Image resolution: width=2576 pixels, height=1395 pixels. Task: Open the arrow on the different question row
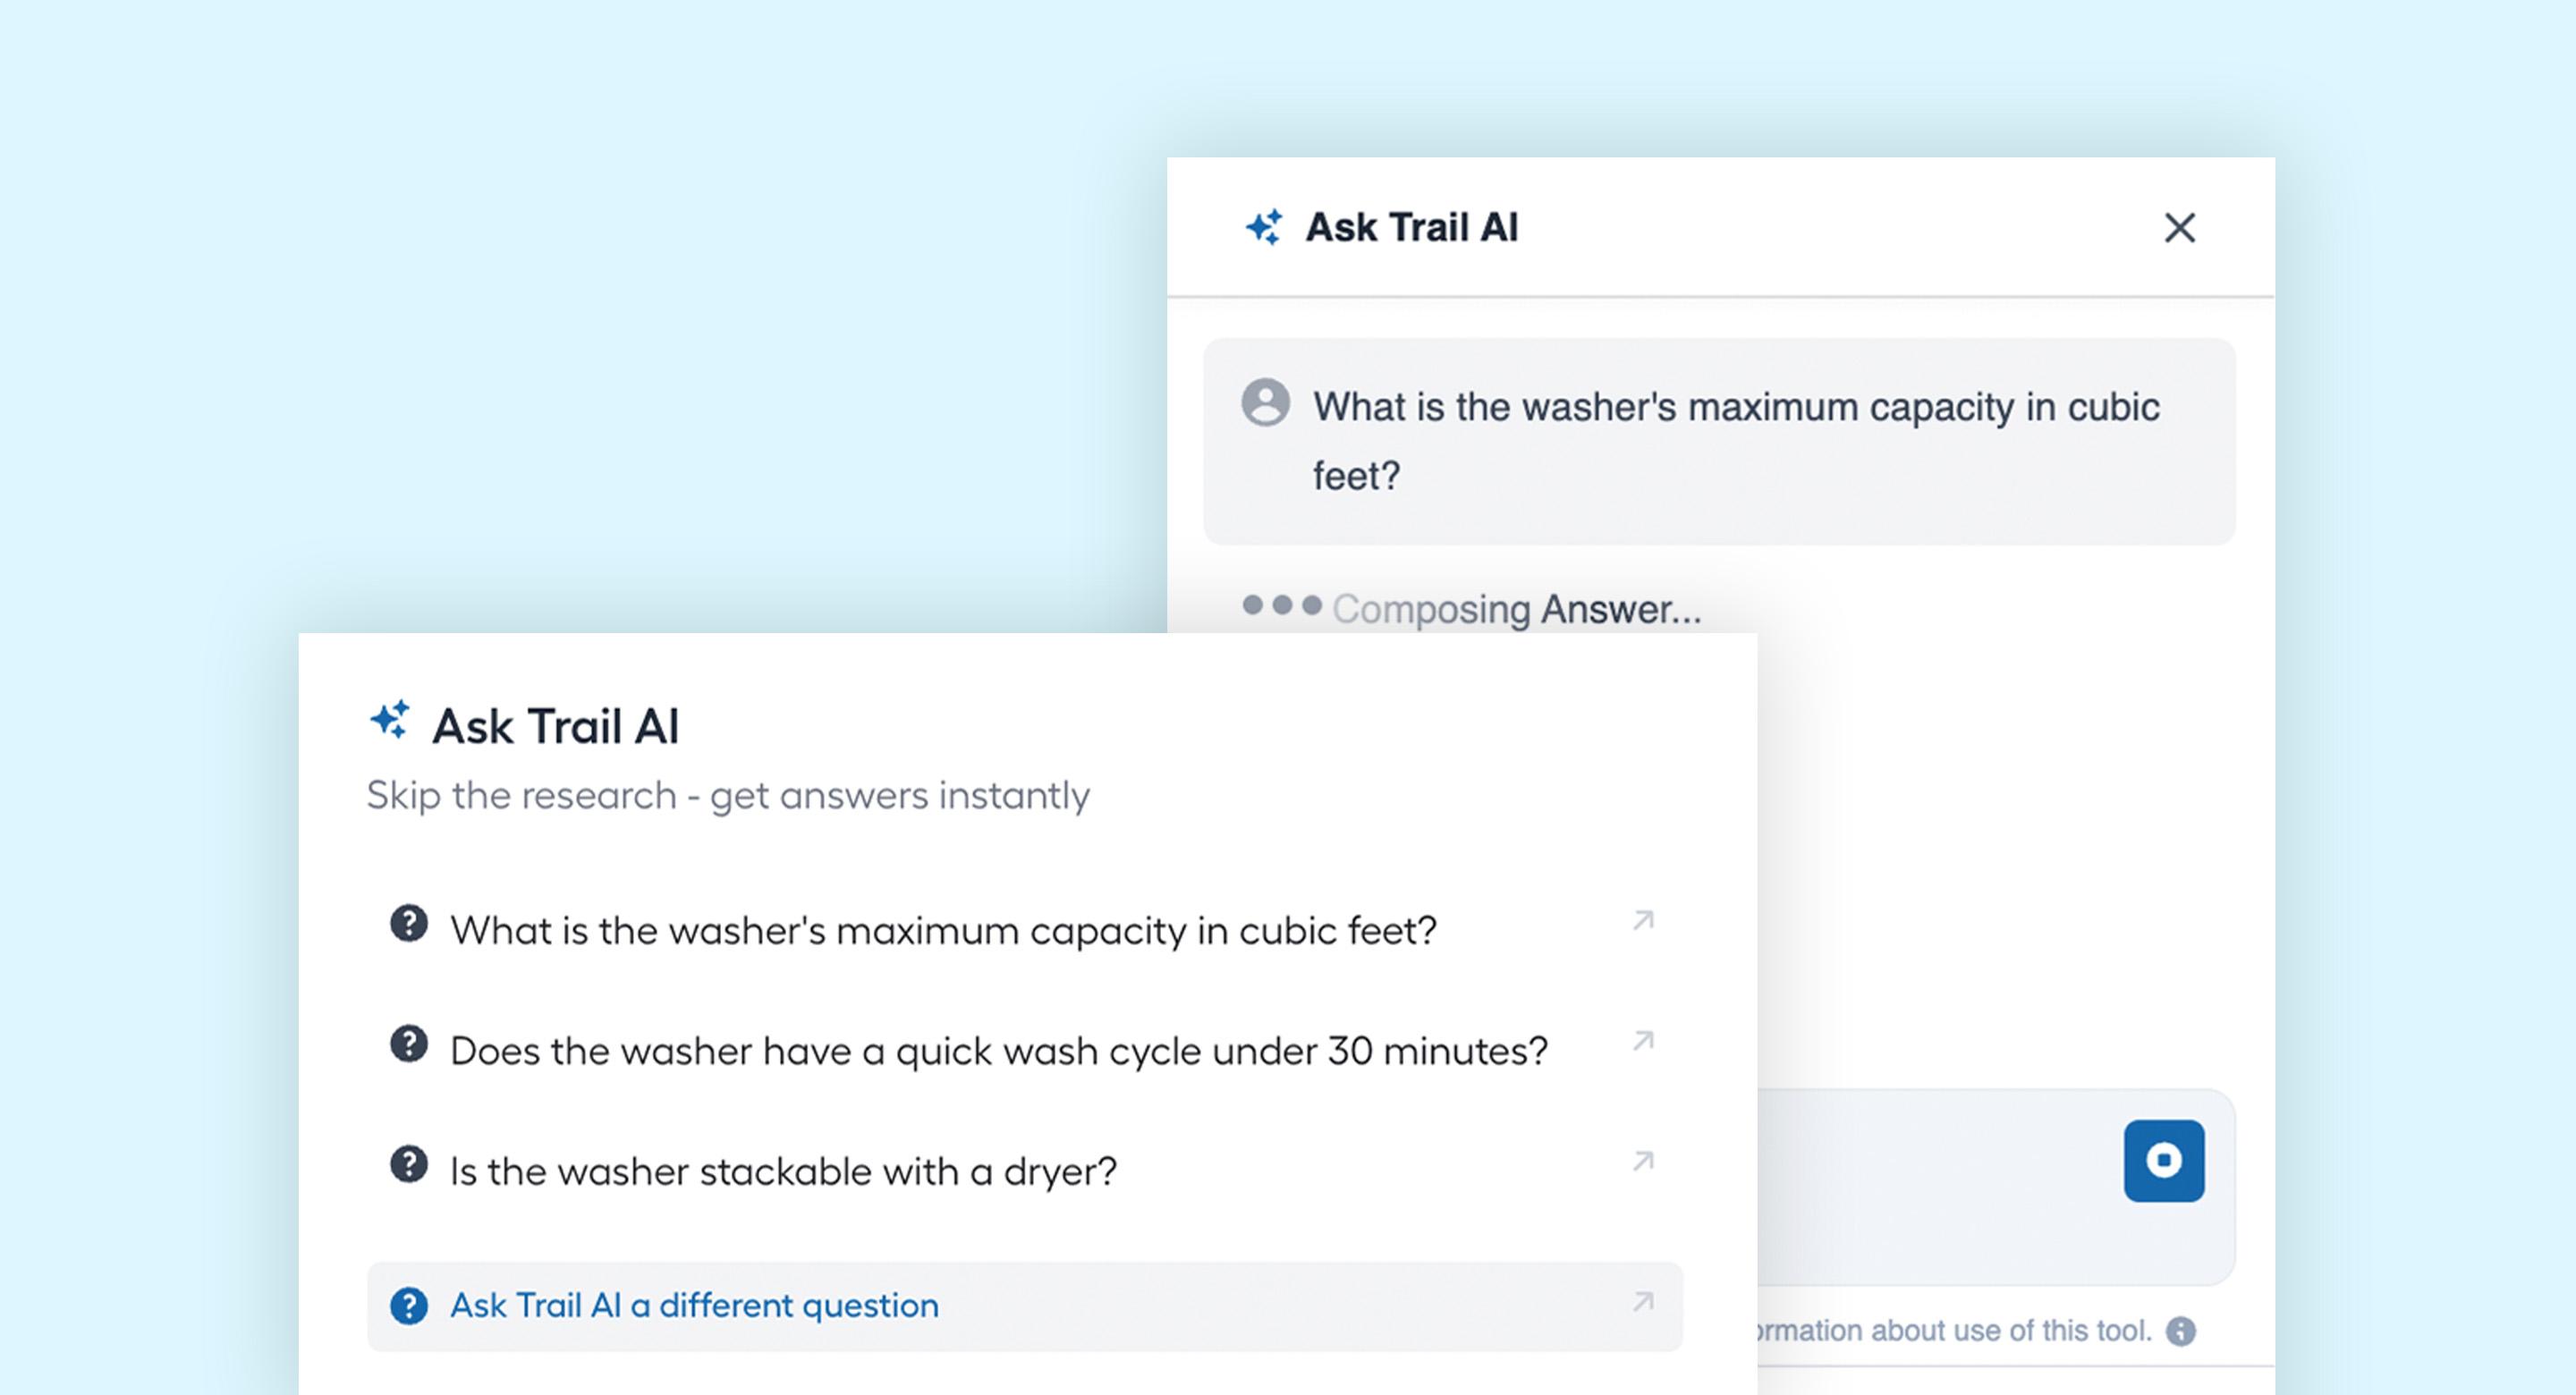tap(1642, 1302)
